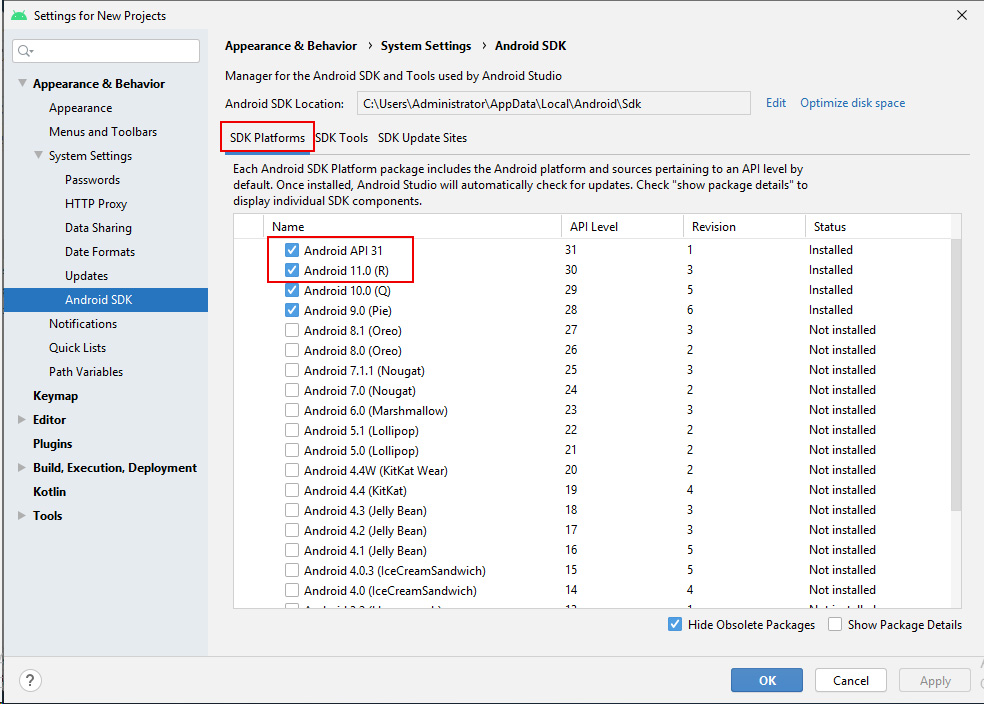The height and width of the screenshot is (704, 984).
Task: Check the Android 4.4 (KitKat) checkbox
Action: (x=292, y=490)
